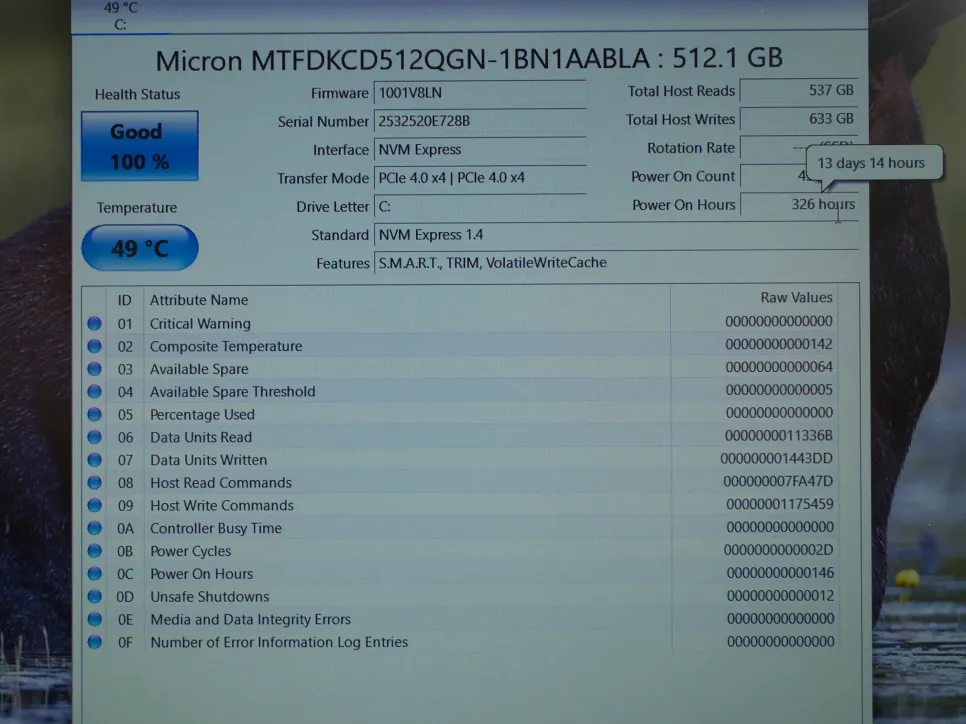This screenshot has height=724, width=966.
Task: Click the Serial Number value field
Action: tap(479, 121)
